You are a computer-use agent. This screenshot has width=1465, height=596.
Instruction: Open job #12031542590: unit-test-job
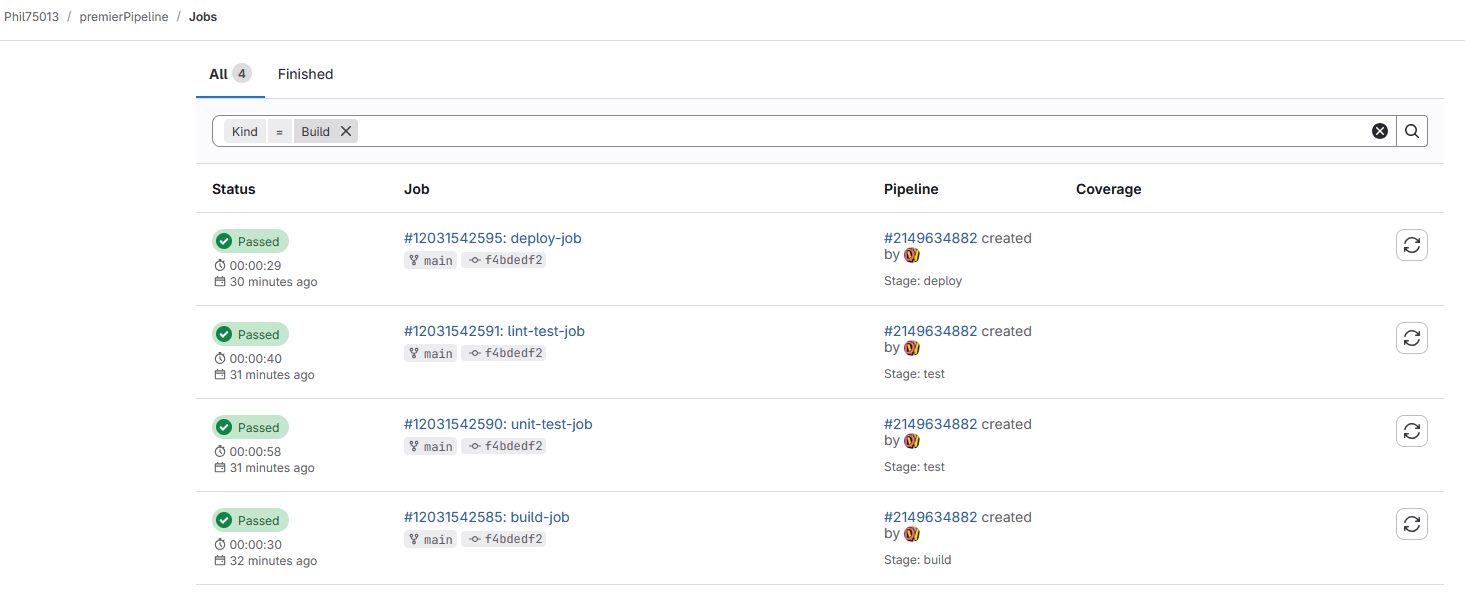498,424
